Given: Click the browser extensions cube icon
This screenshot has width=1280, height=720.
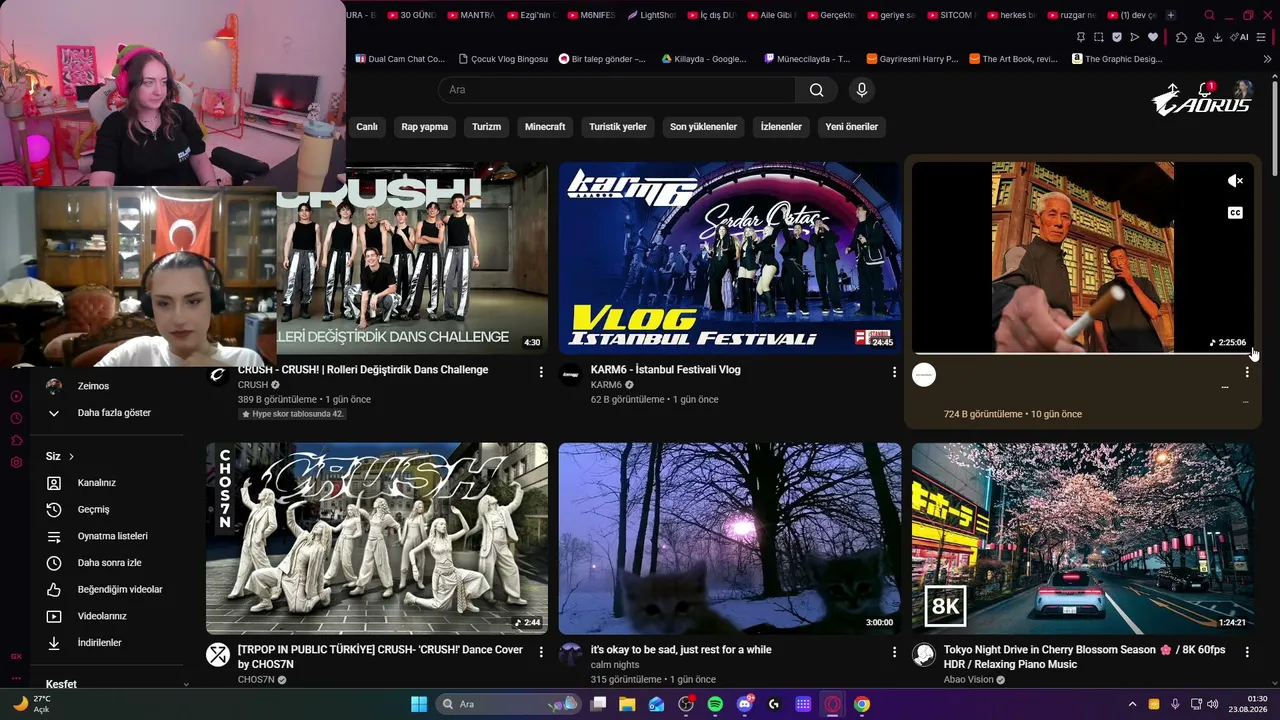Looking at the screenshot, I should pos(1181,37).
